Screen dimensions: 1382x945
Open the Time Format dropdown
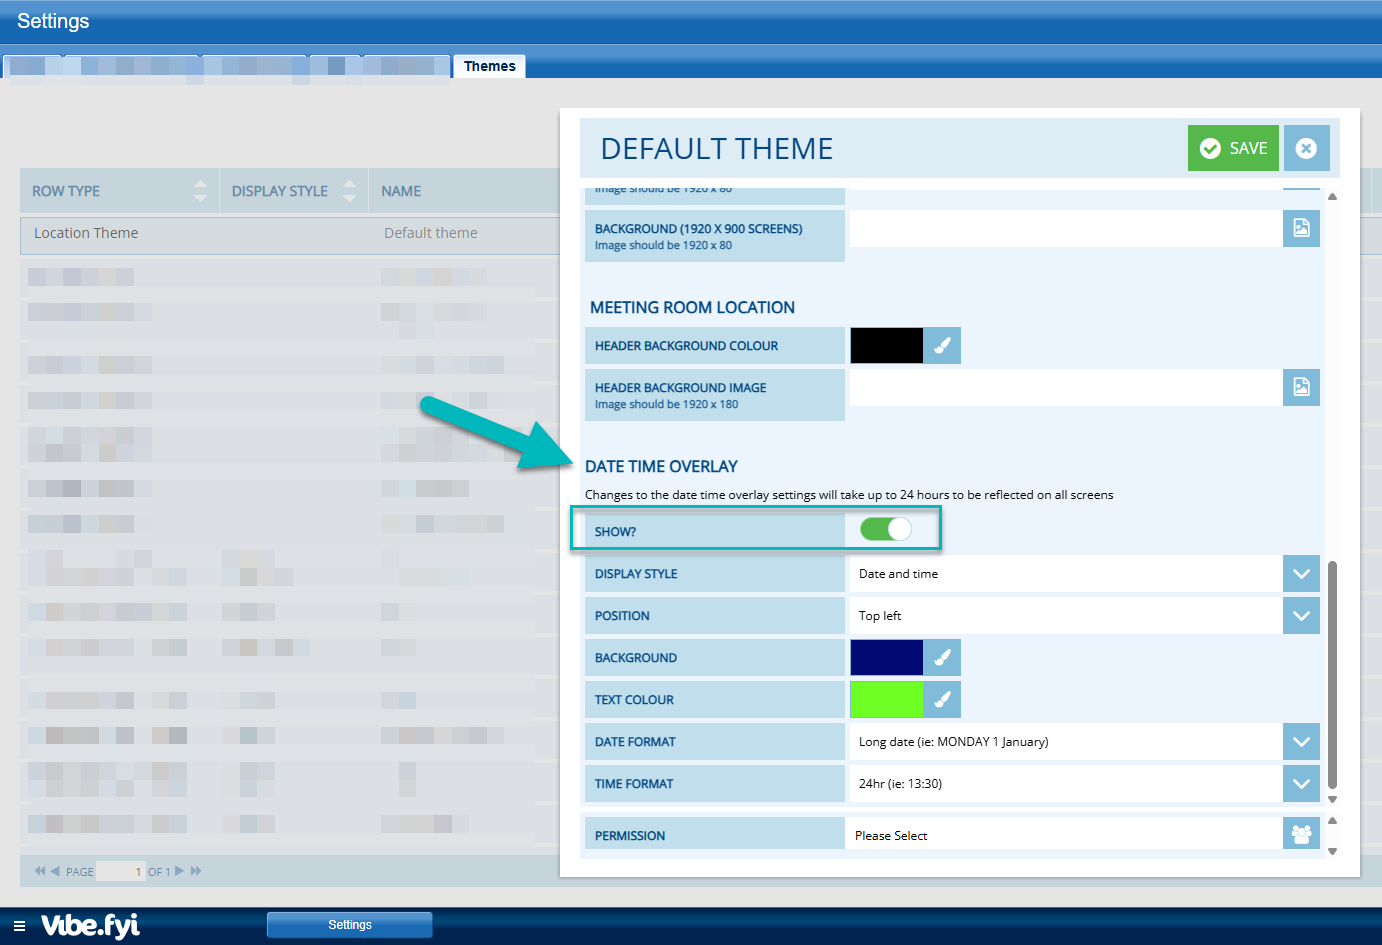(x=1301, y=784)
